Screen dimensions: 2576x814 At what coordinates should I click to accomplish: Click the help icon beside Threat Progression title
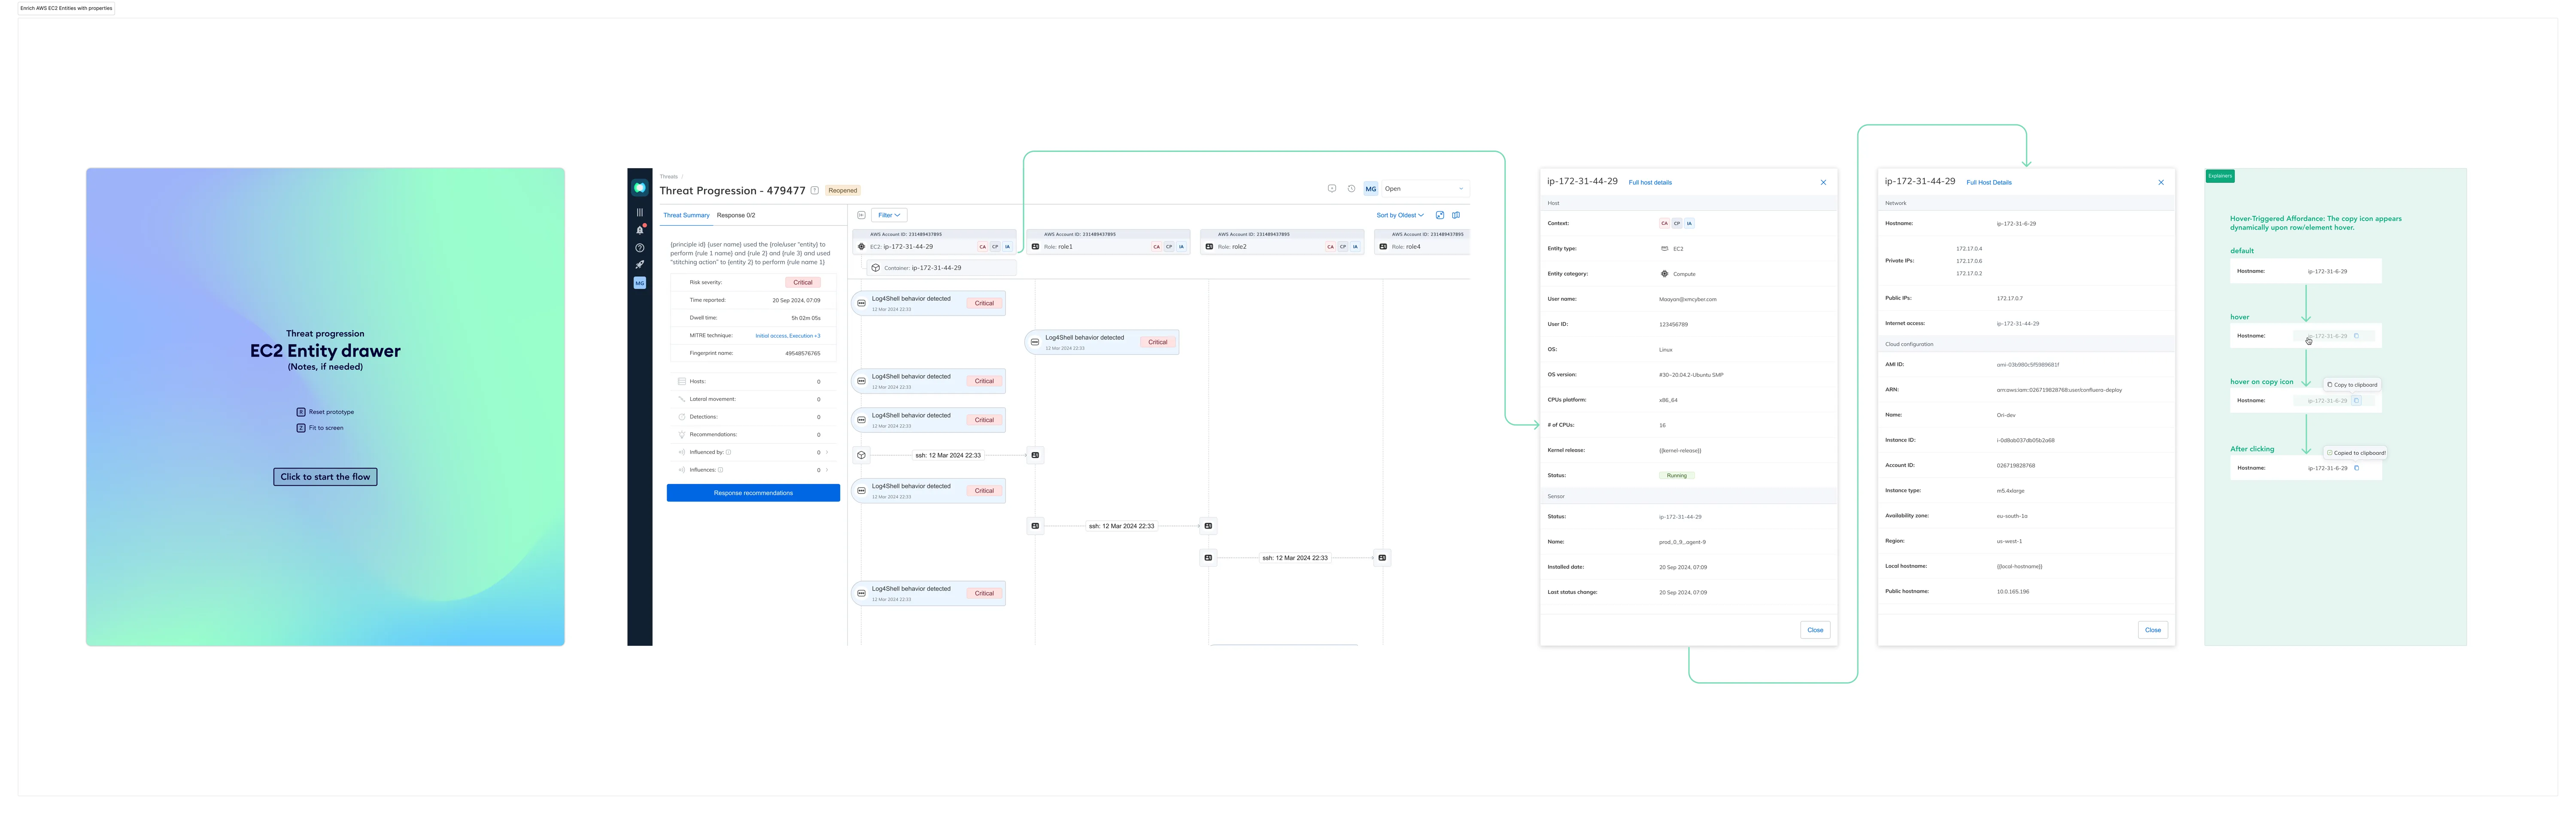814,190
